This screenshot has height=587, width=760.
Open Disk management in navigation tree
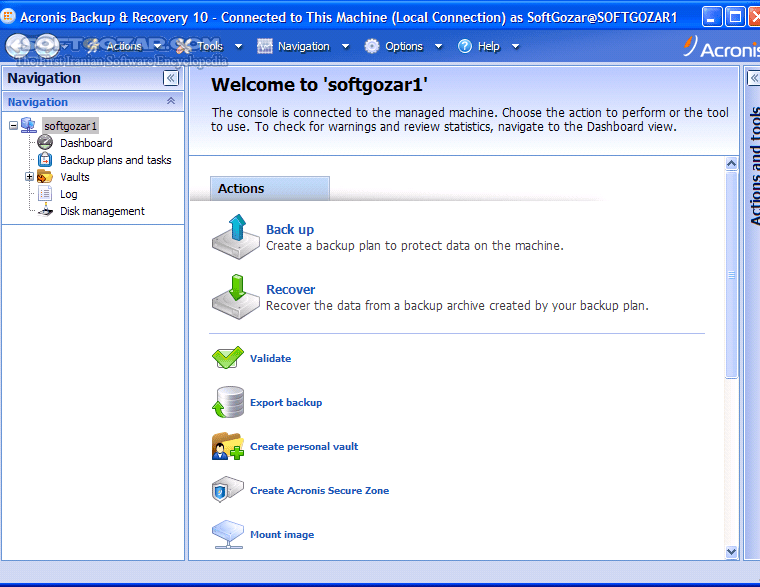click(102, 211)
